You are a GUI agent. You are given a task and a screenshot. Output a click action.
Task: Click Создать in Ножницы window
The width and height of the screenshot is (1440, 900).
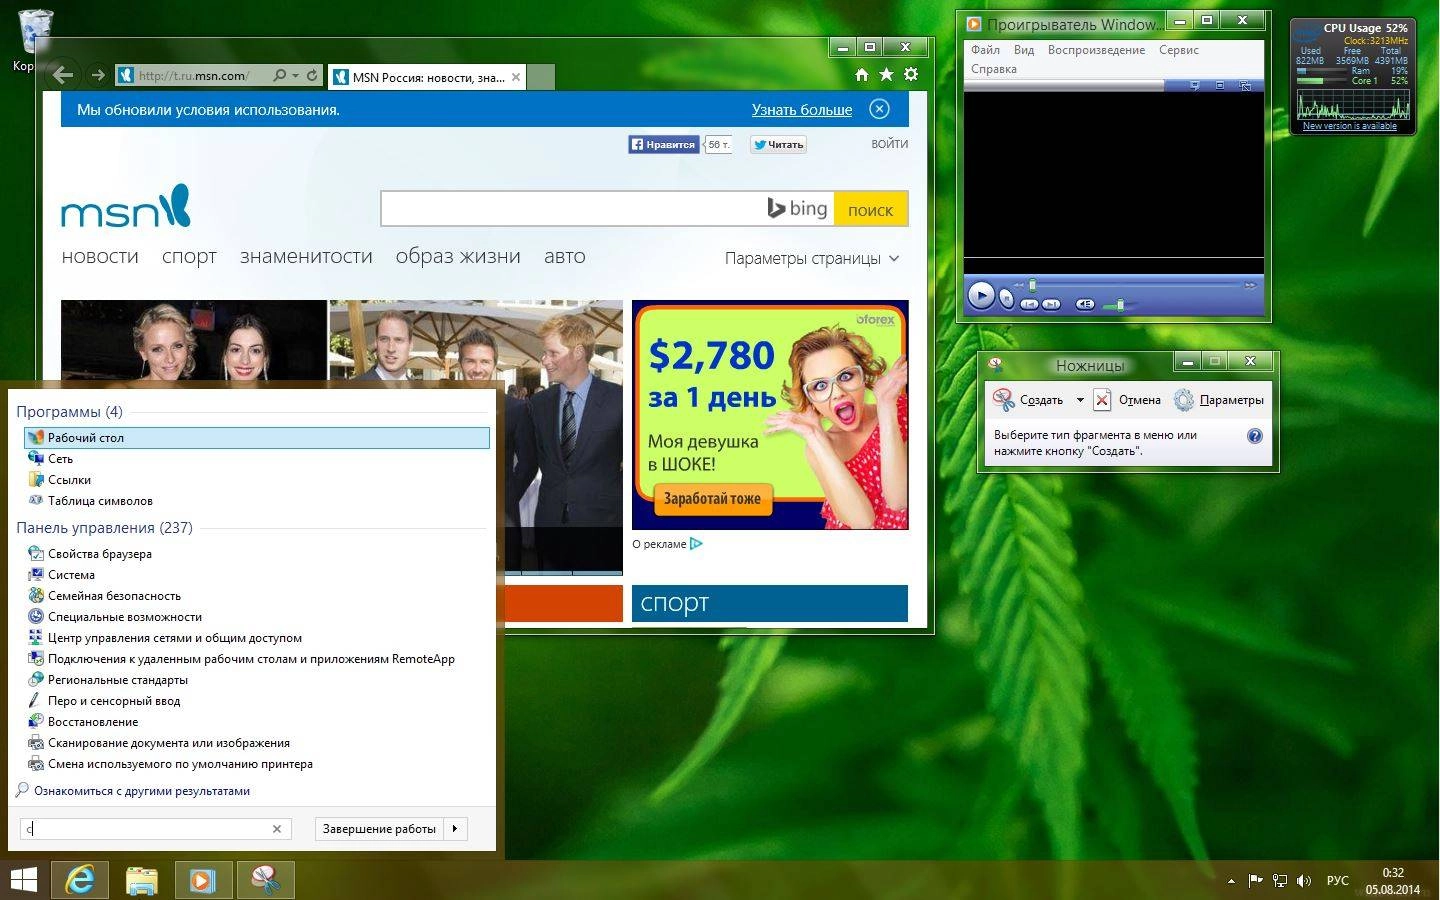coord(1027,400)
